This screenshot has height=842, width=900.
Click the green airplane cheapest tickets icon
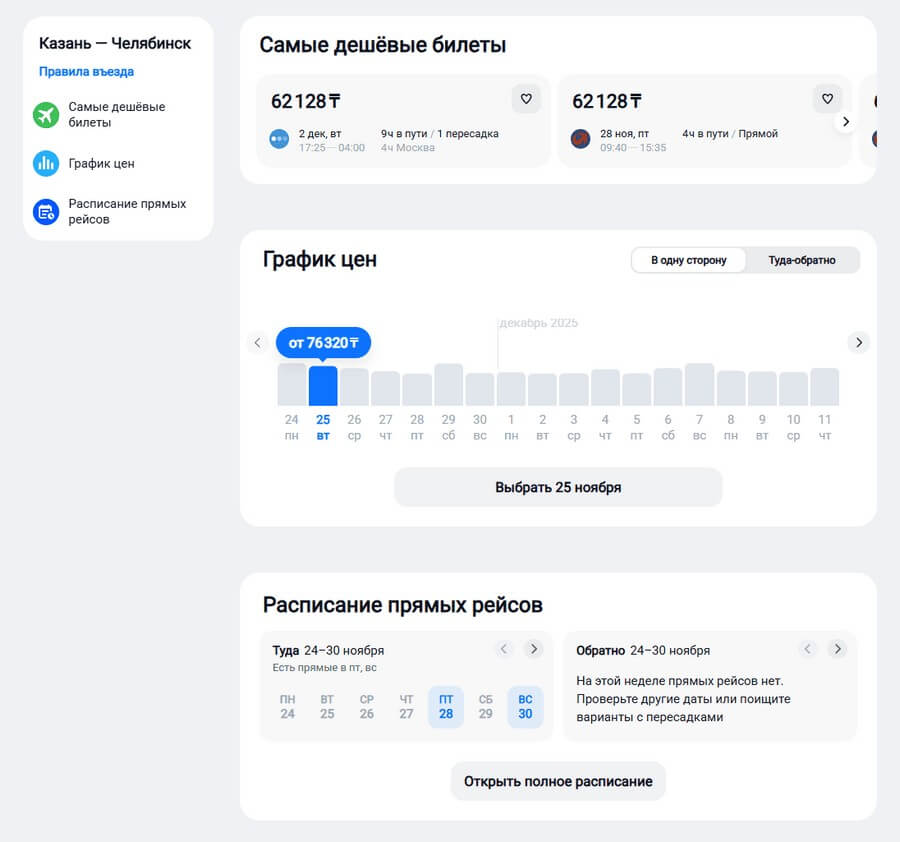46,115
